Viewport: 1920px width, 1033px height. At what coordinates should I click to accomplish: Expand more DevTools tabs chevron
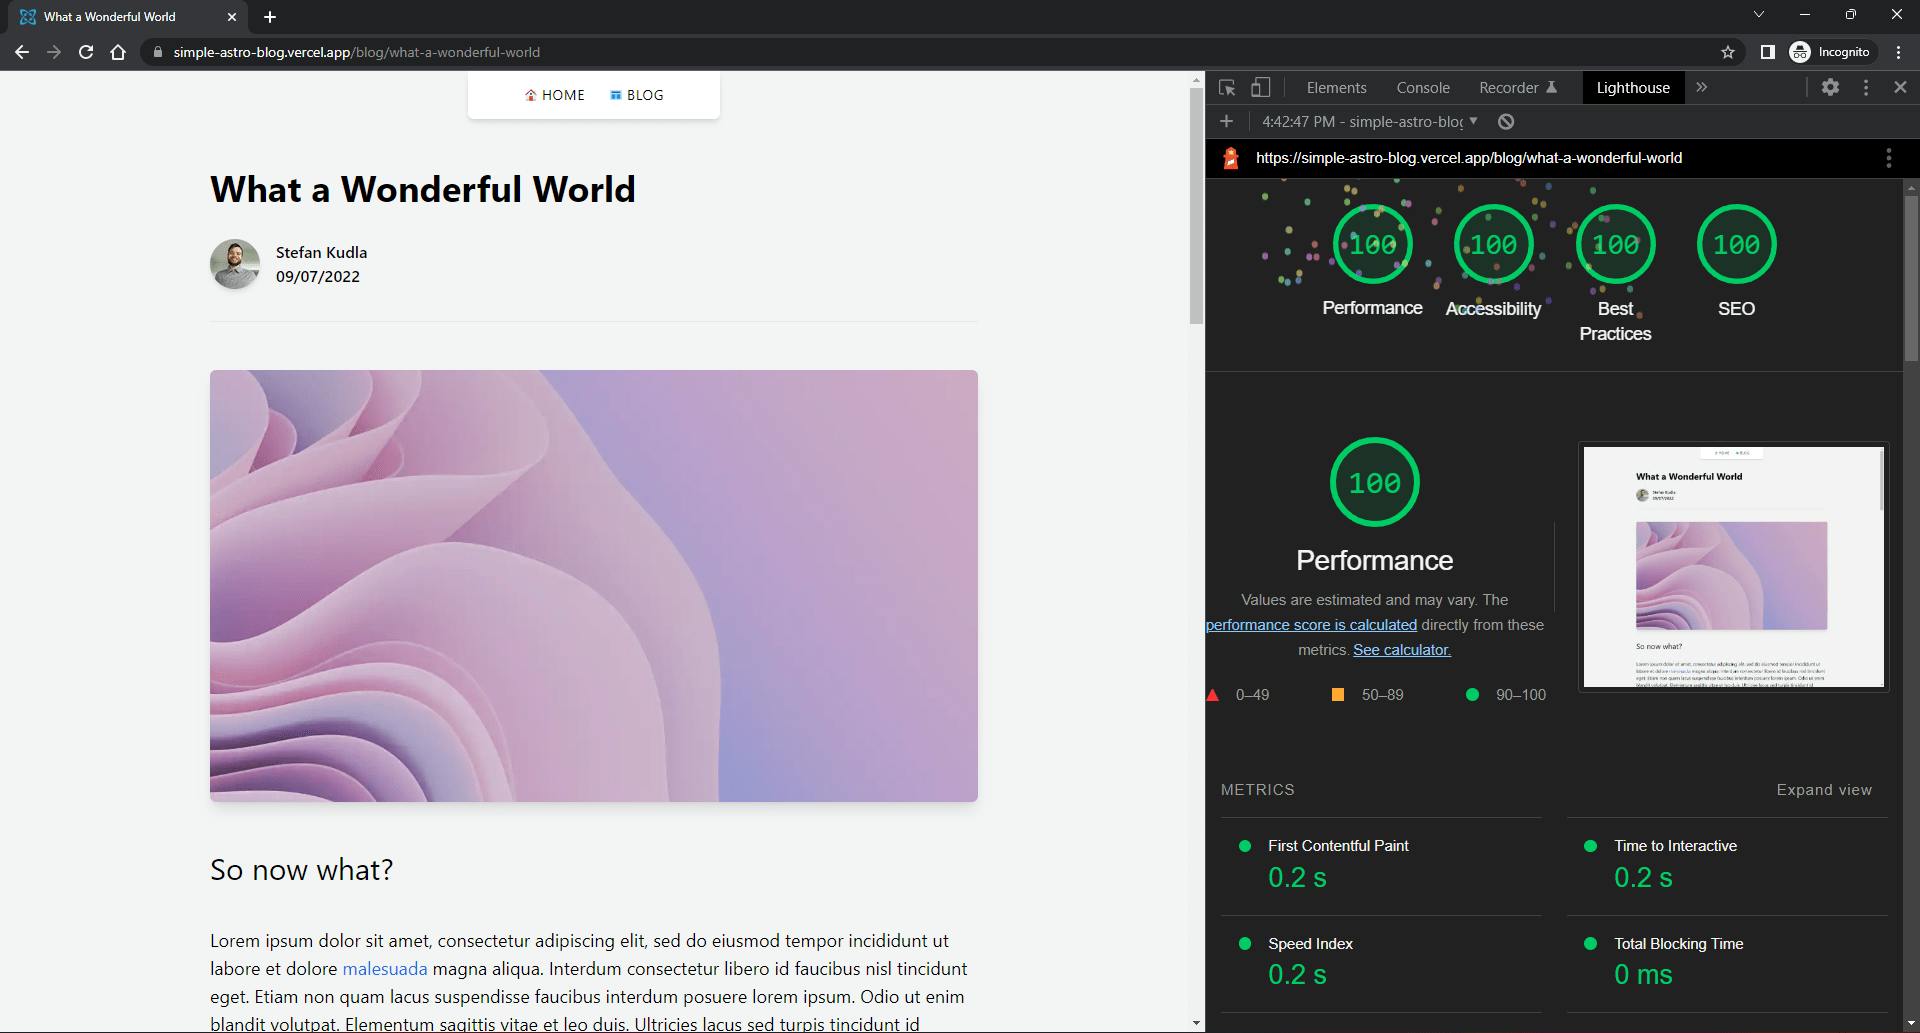coord(1701,88)
